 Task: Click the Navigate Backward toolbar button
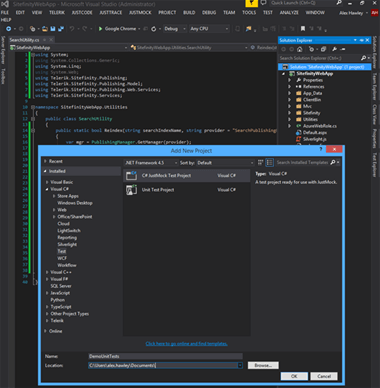[x=9, y=29]
